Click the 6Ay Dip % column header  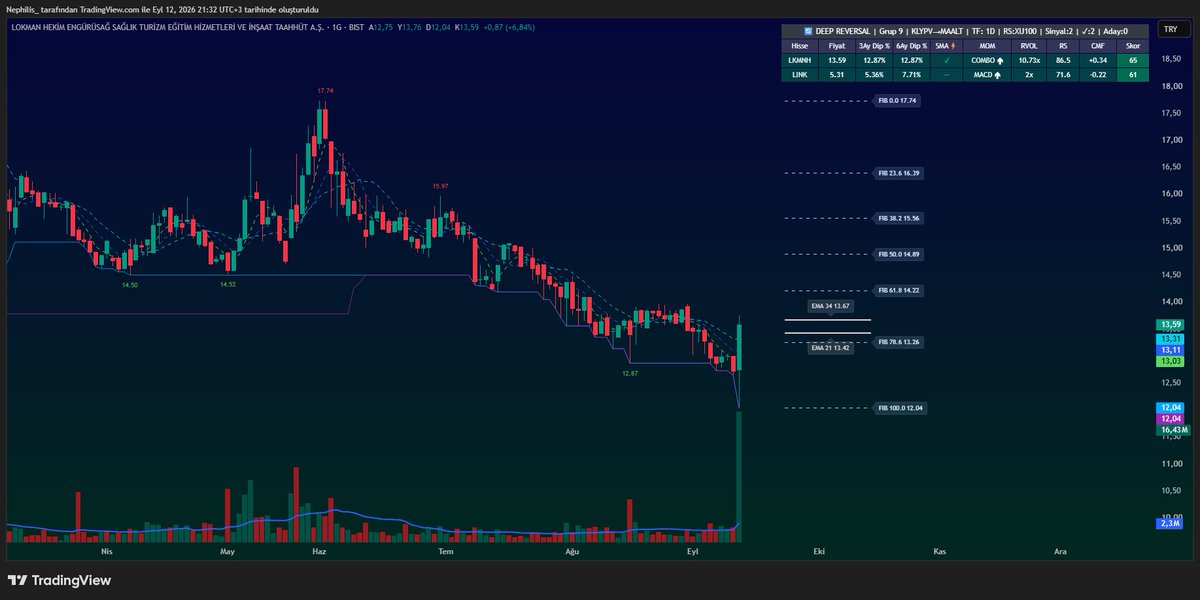click(911, 46)
